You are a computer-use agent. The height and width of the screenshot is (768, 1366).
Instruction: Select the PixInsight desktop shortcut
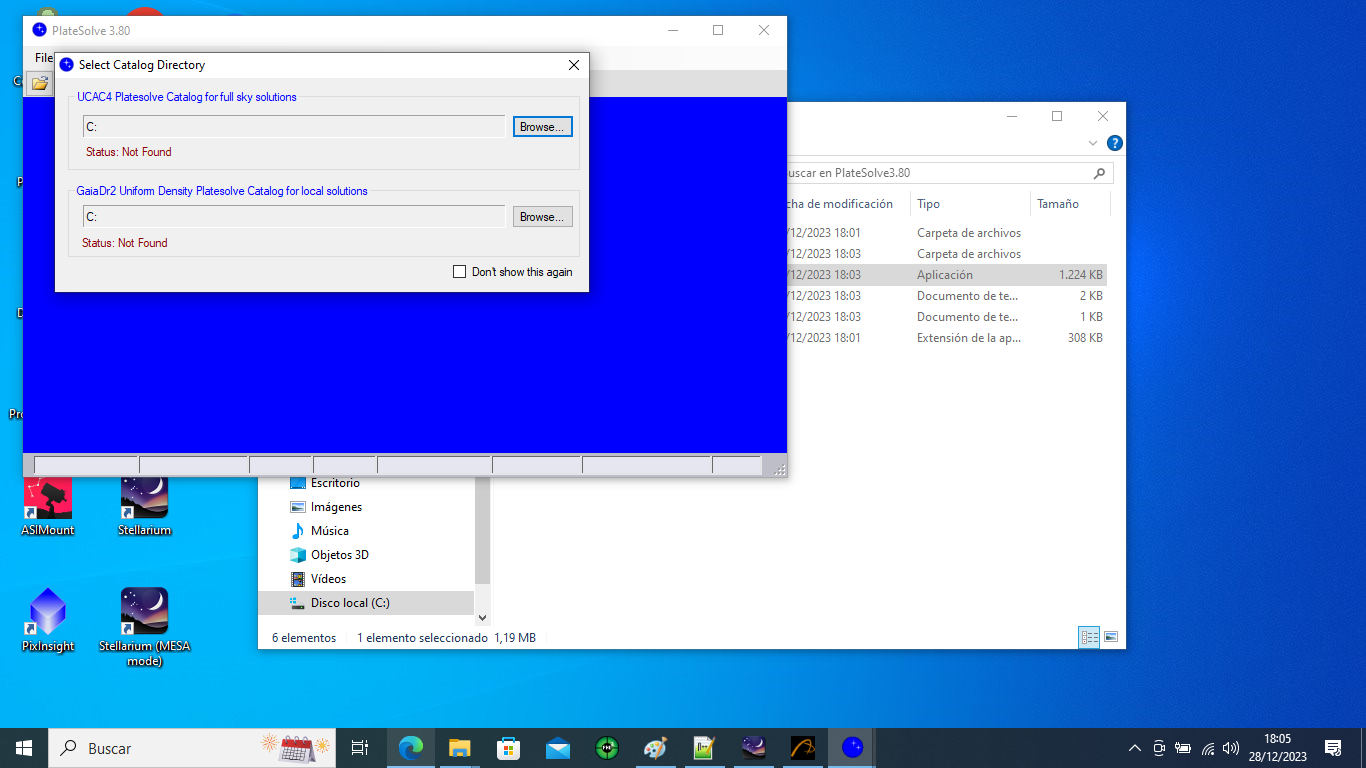pyautogui.click(x=48, y=620)
